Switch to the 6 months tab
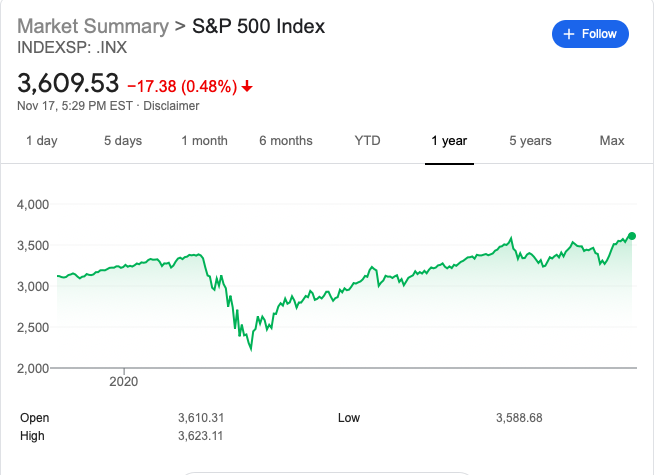655x475 pixels. coord(285,141)
